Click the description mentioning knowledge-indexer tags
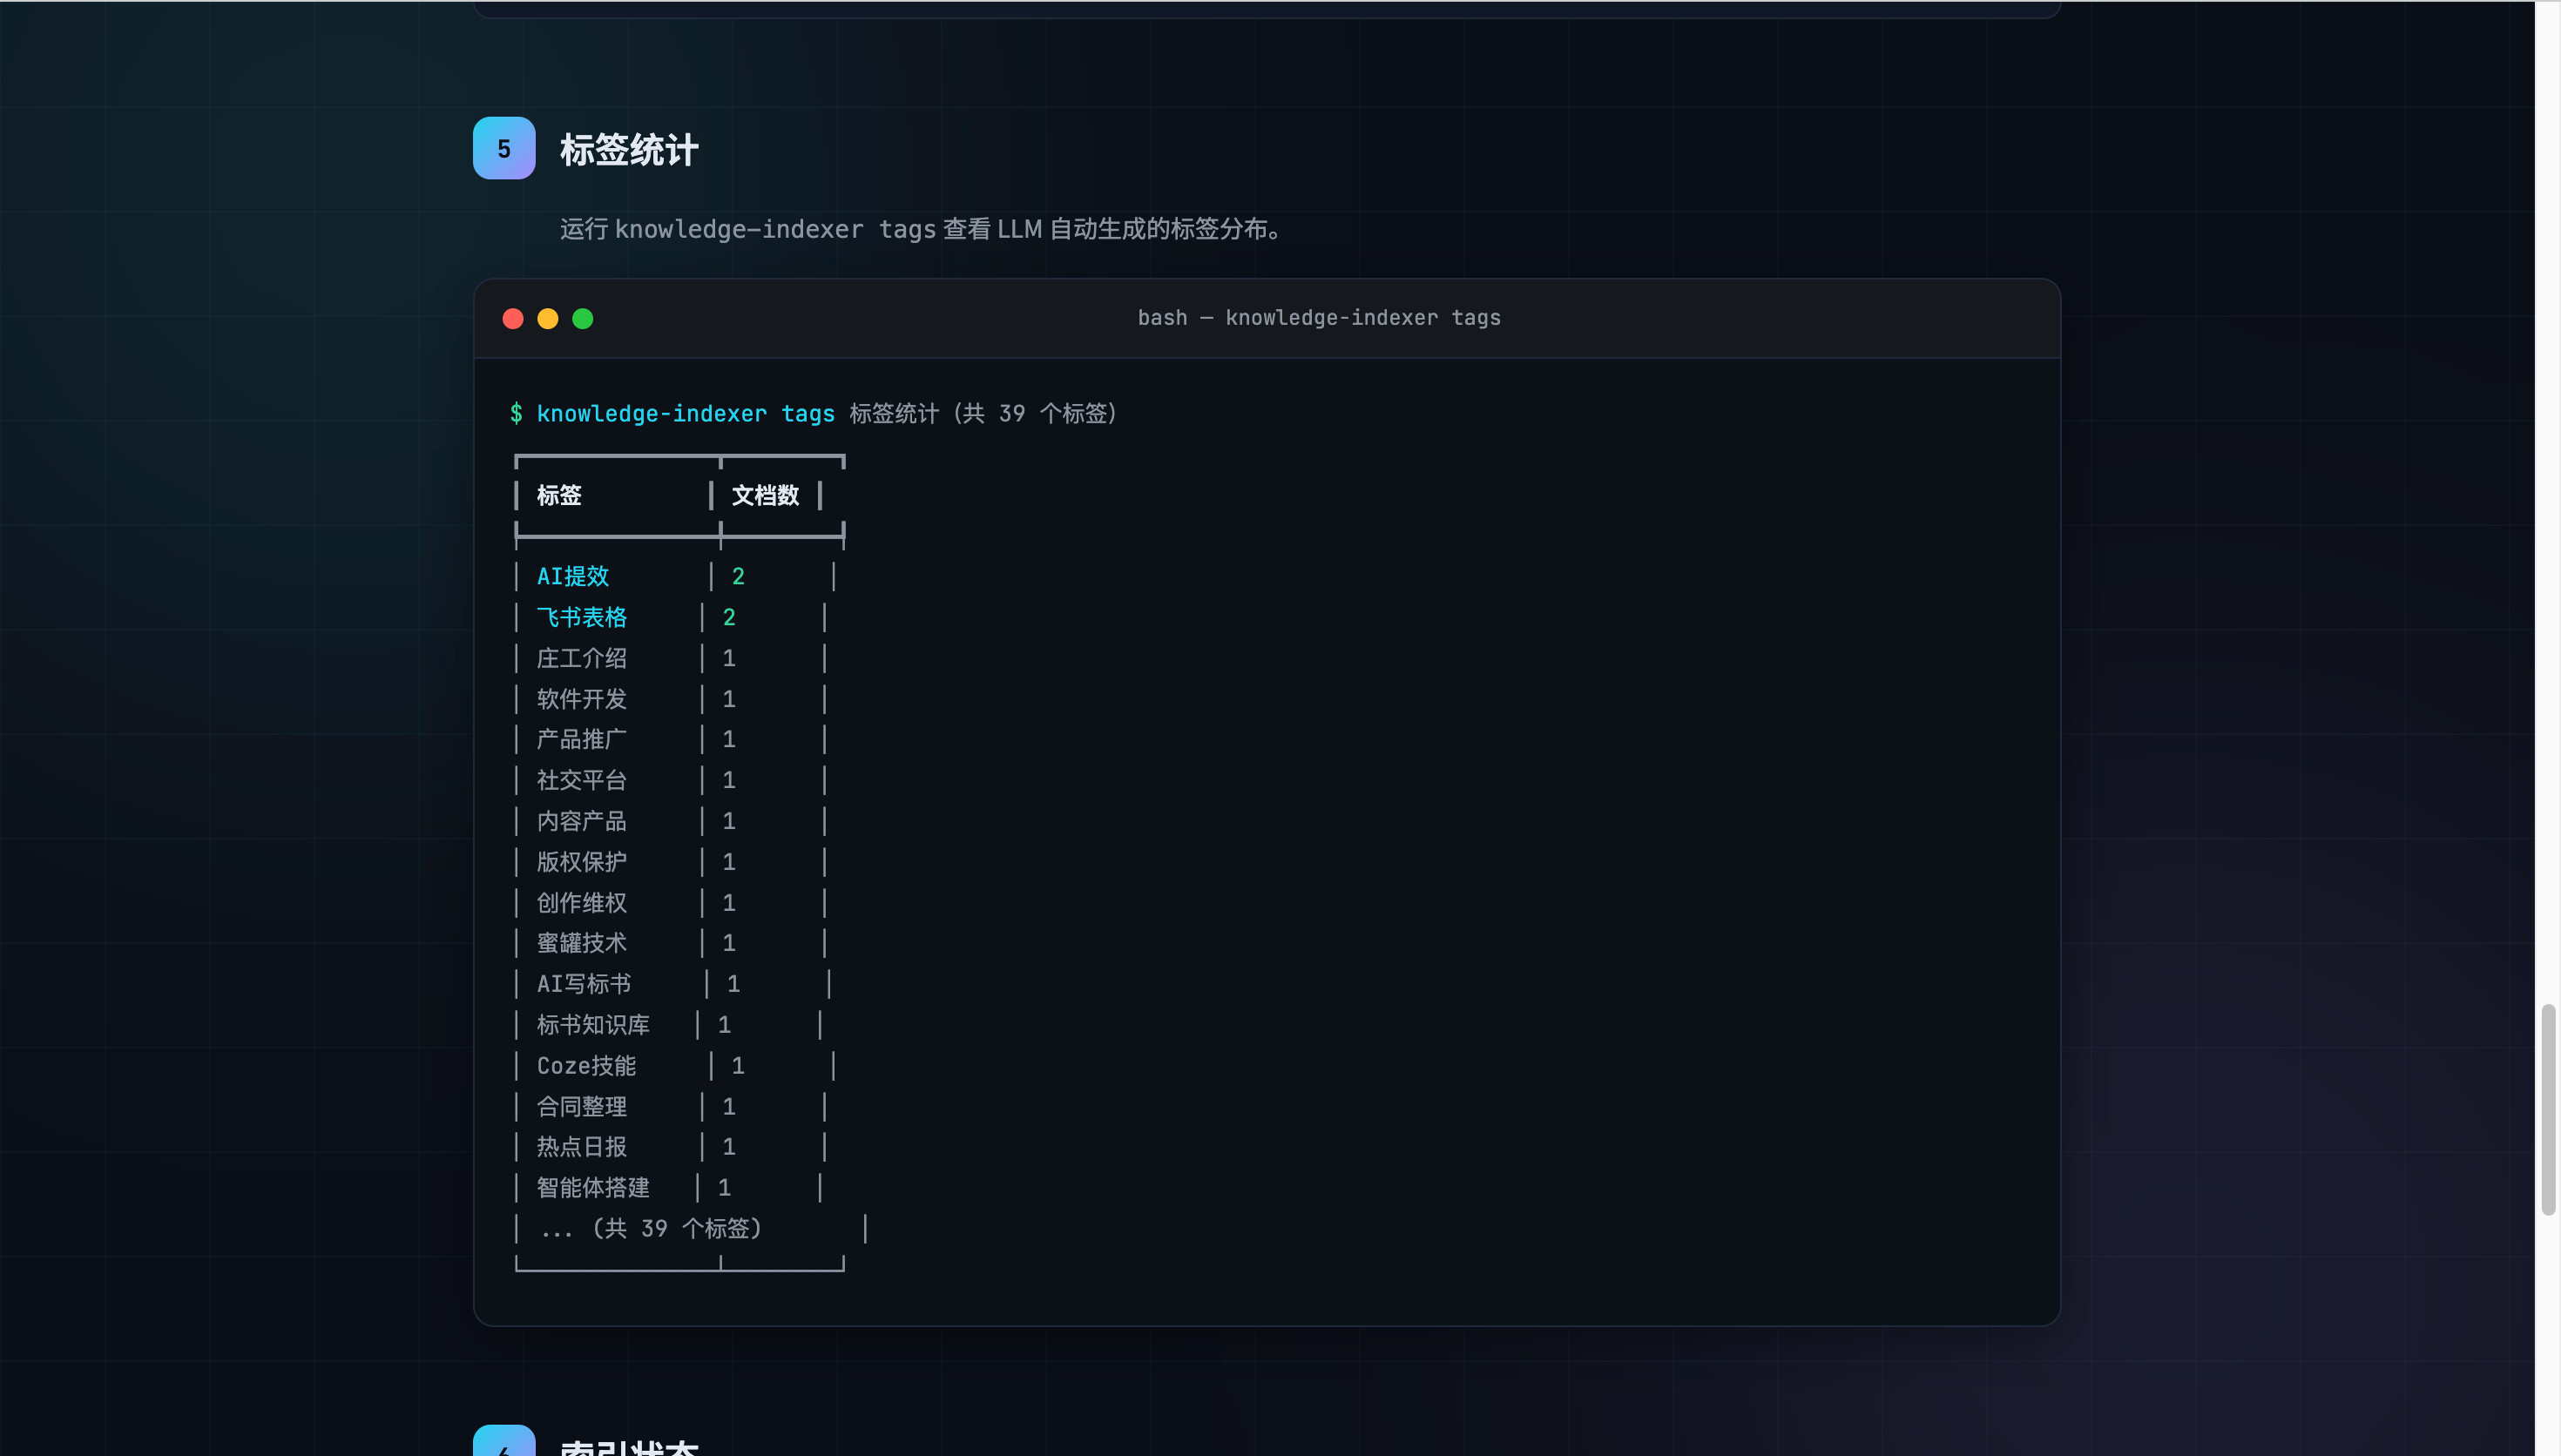2561x1456 pixels. click(x=920, y=229)
